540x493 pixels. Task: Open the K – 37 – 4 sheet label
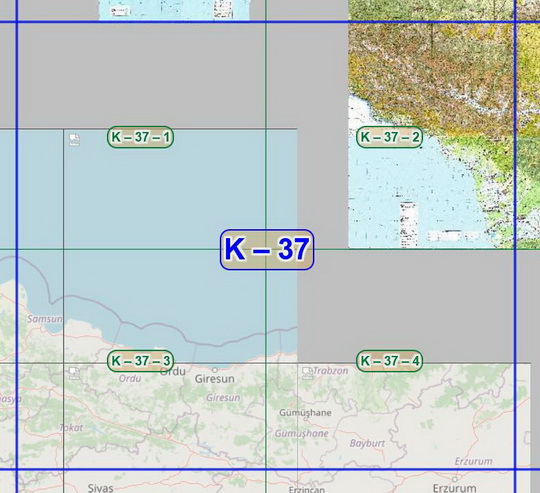point(390,361)
